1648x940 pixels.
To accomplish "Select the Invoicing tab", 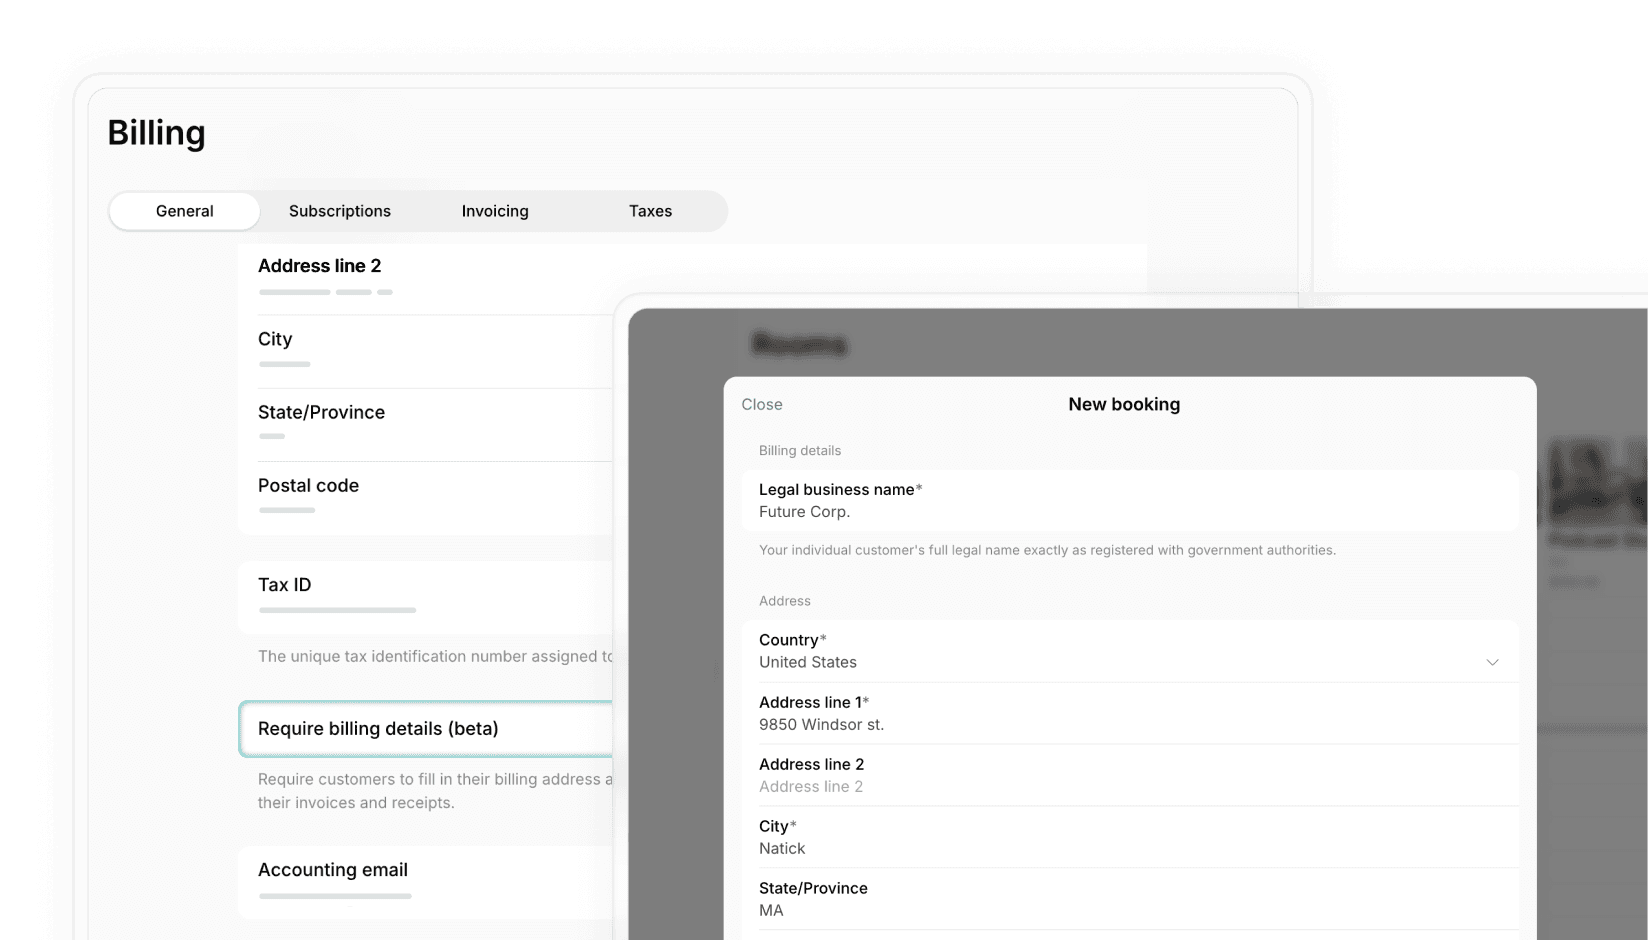I will tap(494, 211).
